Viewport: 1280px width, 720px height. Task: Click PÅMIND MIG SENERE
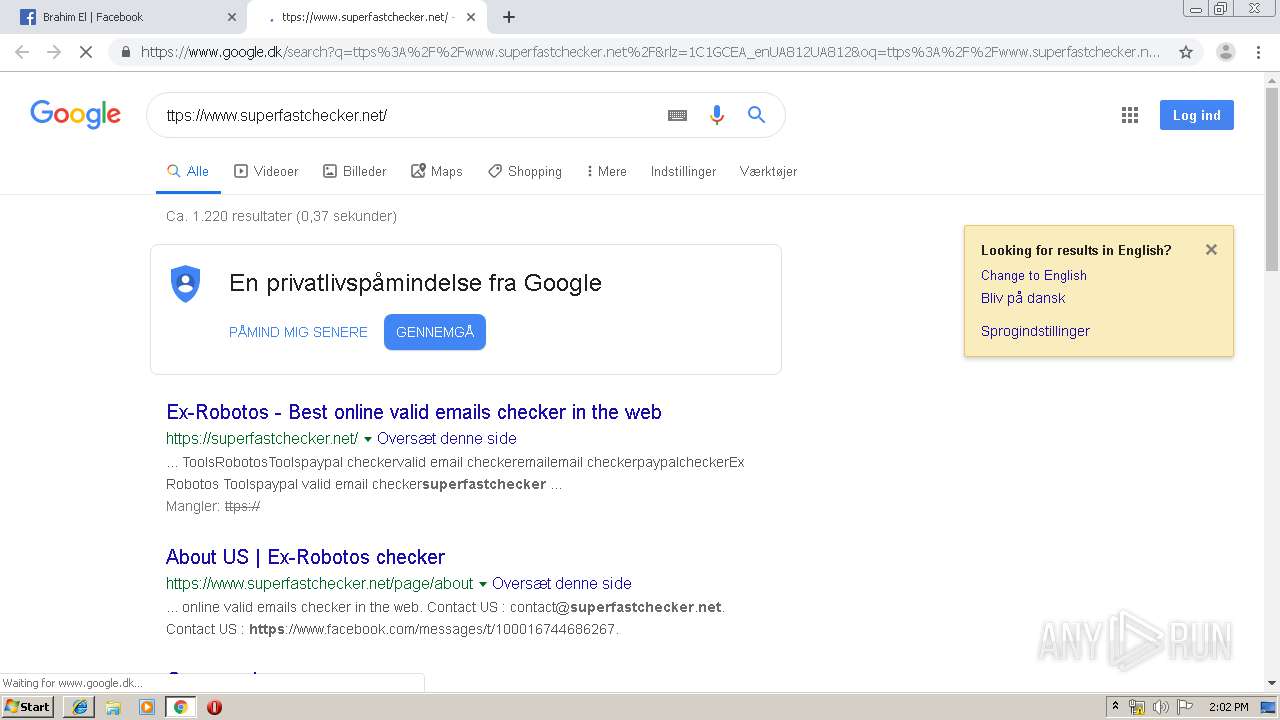(x=298, y=332)
